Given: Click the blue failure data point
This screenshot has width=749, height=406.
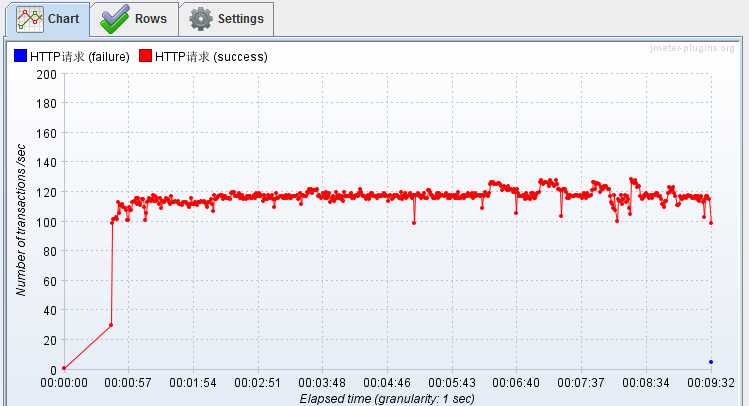Looking at the screenshot, I should coord(711,362).
